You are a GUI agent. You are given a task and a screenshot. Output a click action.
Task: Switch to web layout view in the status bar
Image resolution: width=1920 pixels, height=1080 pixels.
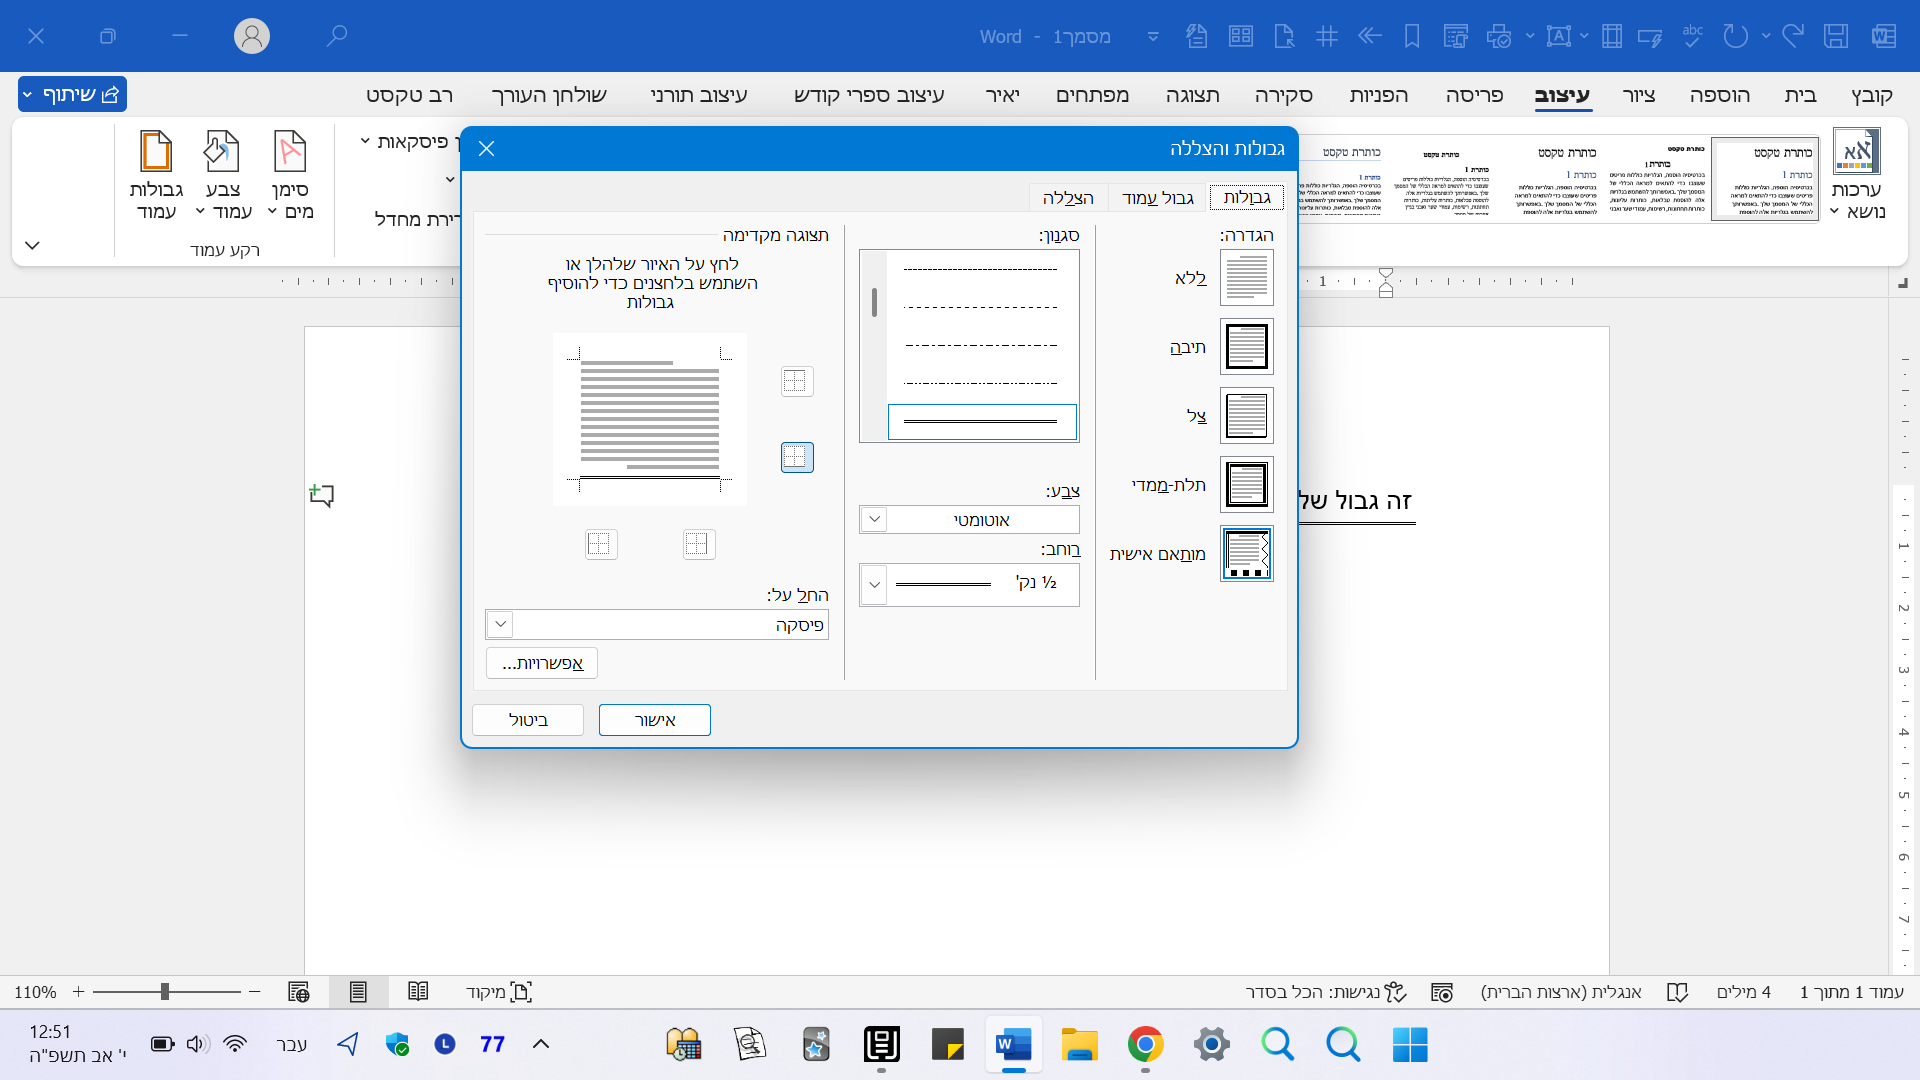click(298, 992)
